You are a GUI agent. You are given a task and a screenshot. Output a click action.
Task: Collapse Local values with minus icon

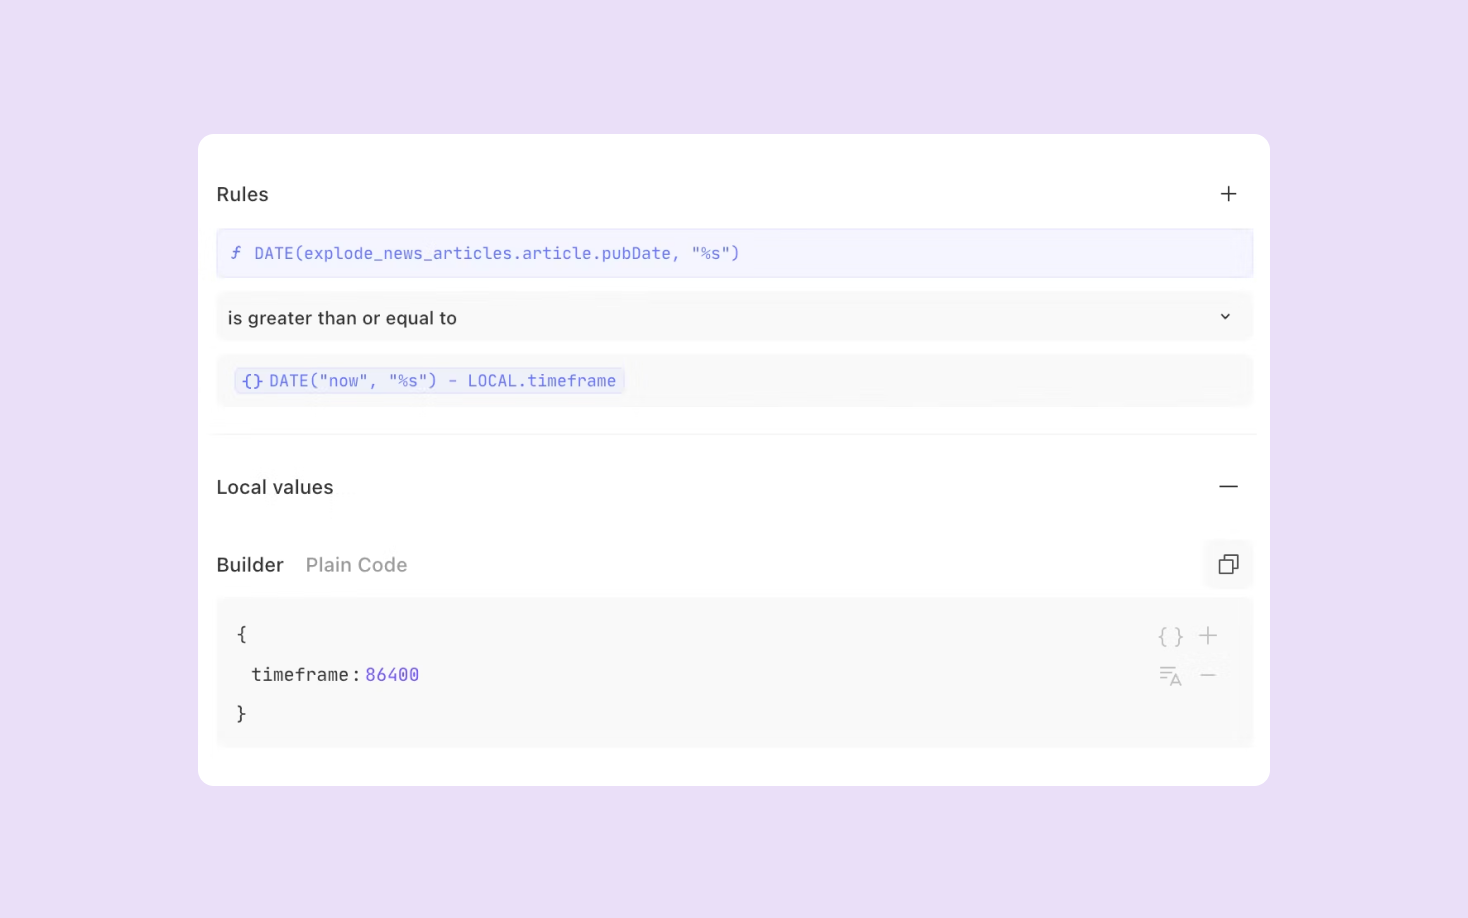point(1228,487)
